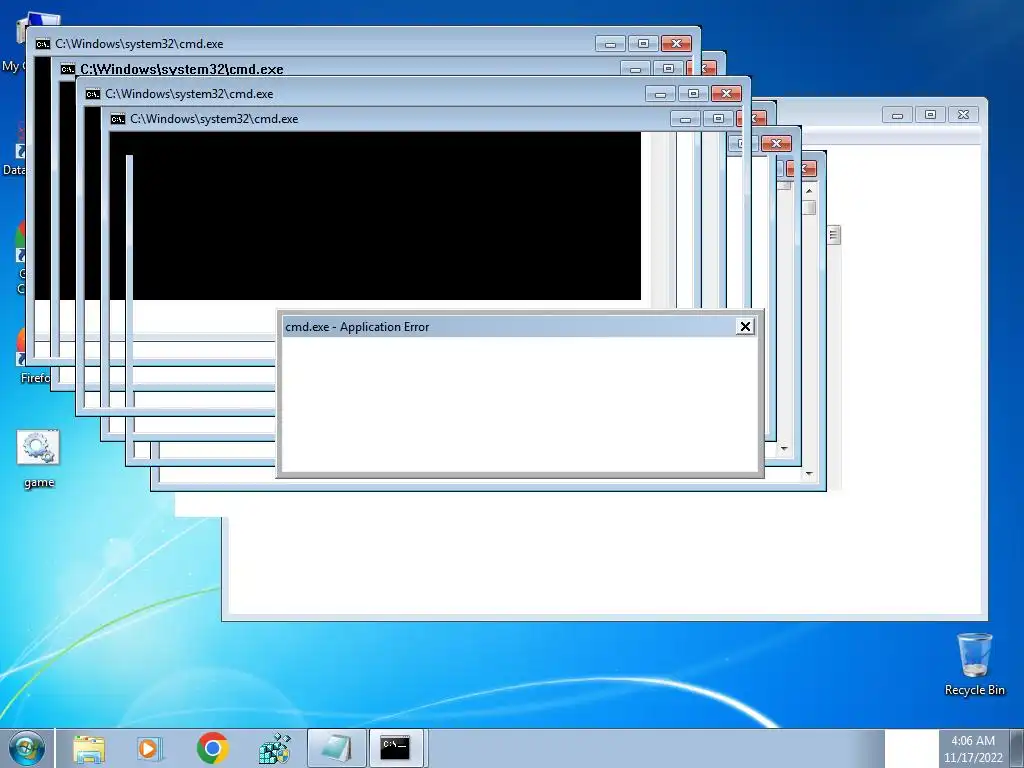This screenshot has width=1024, height=768.
Task: Maximize the blank white background window
Action: point(930,115)
